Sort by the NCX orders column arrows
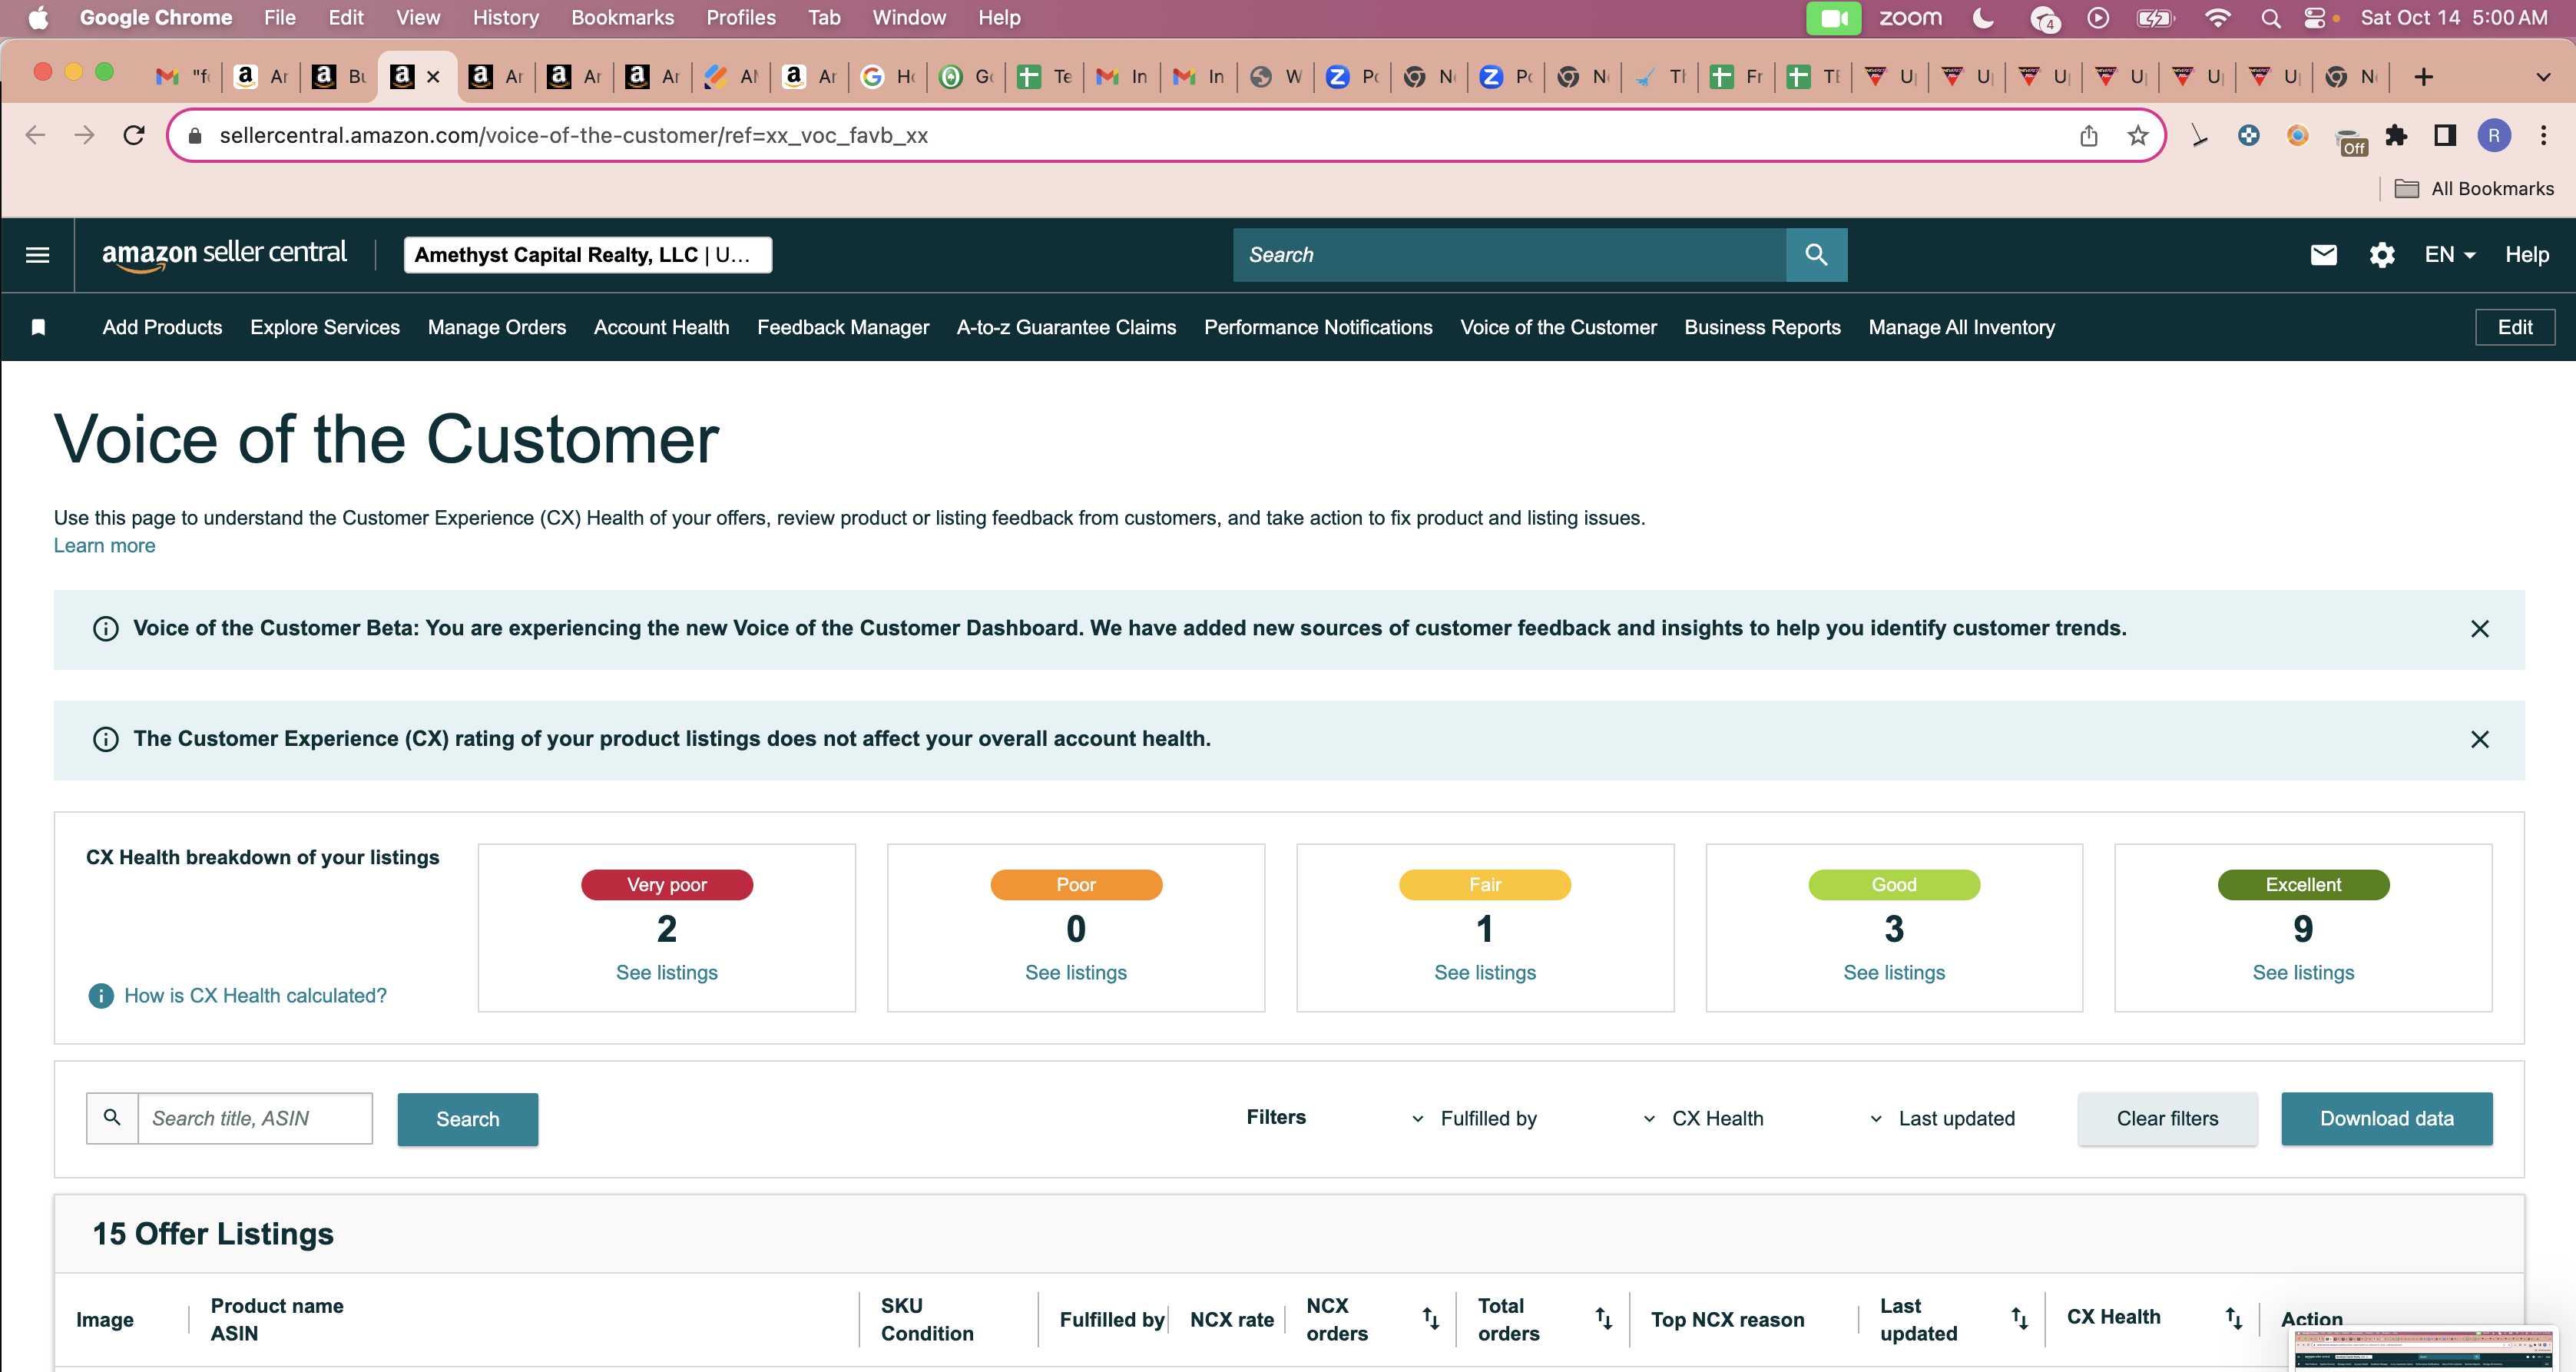 [x=1431, y=1319]
